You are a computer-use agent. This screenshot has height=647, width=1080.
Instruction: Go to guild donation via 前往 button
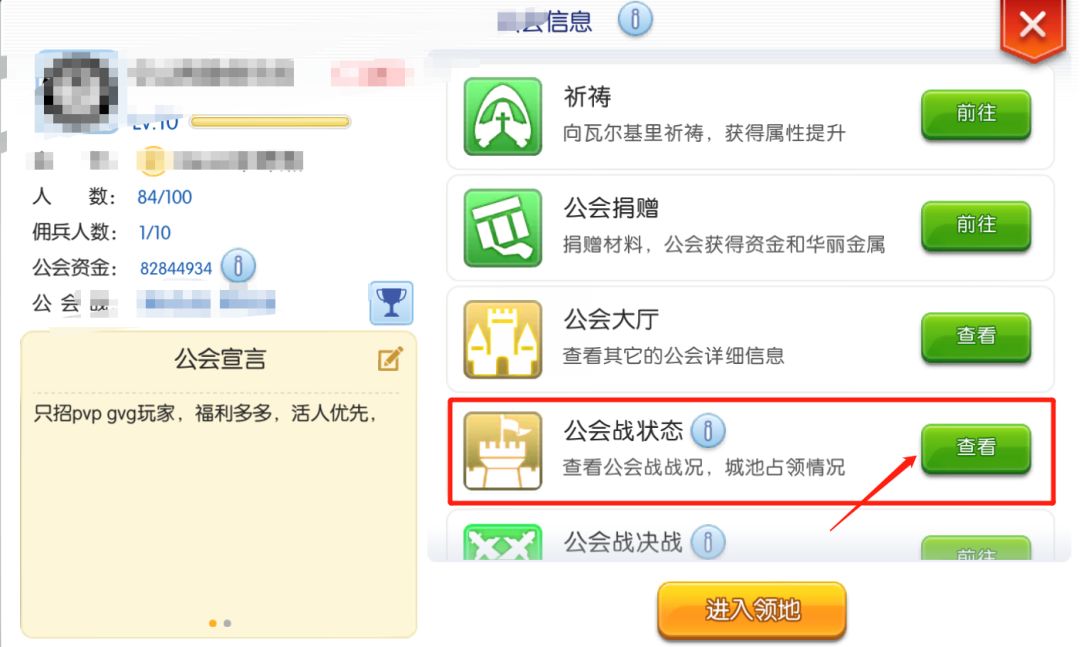[x=976, y=225]
